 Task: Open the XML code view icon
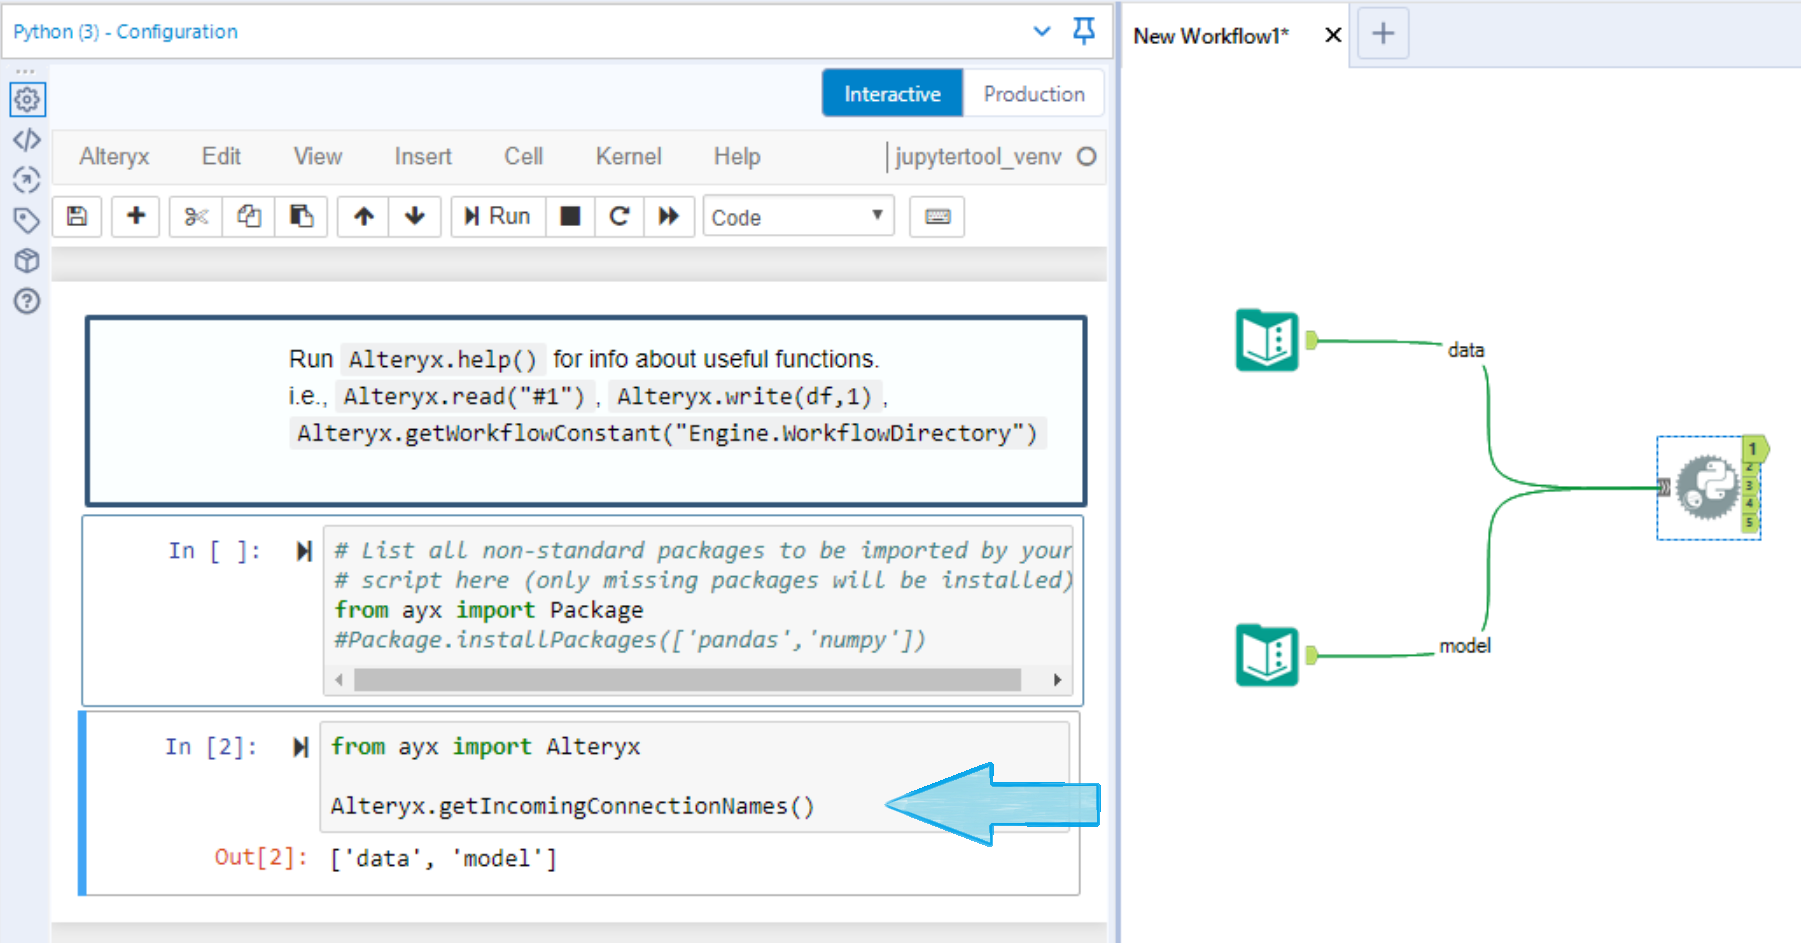pos(27,140)
